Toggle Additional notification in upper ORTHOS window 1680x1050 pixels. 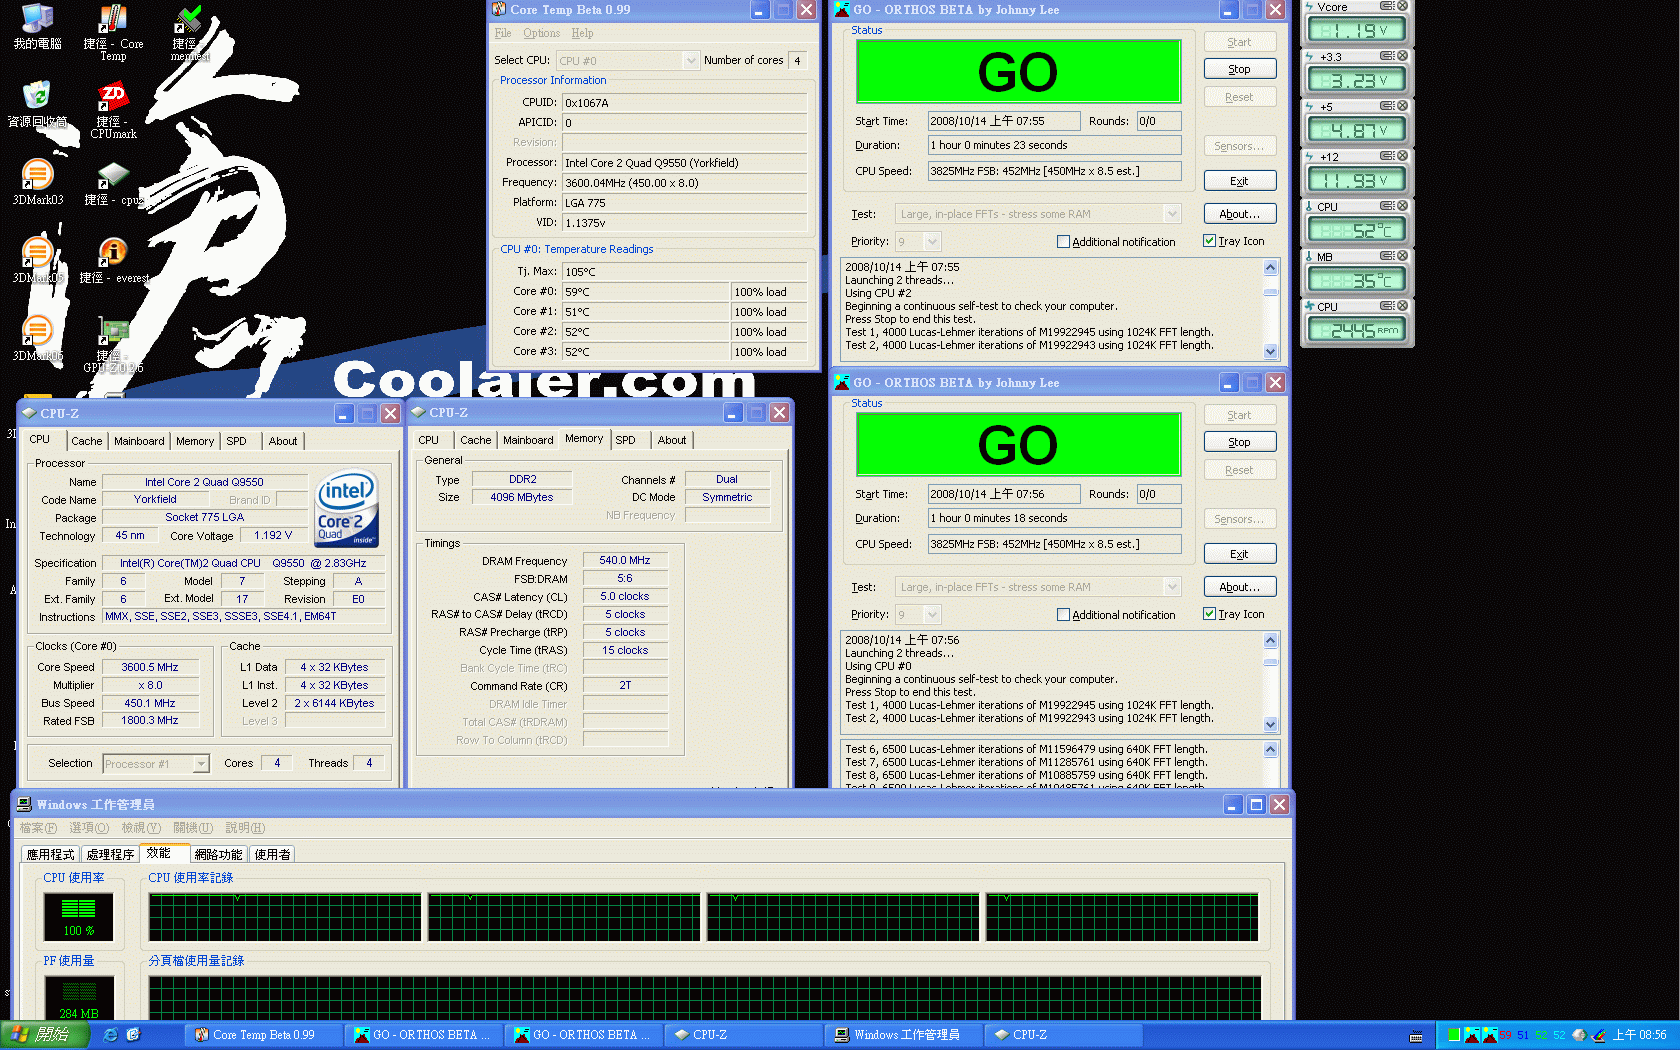pos(1063,242)
